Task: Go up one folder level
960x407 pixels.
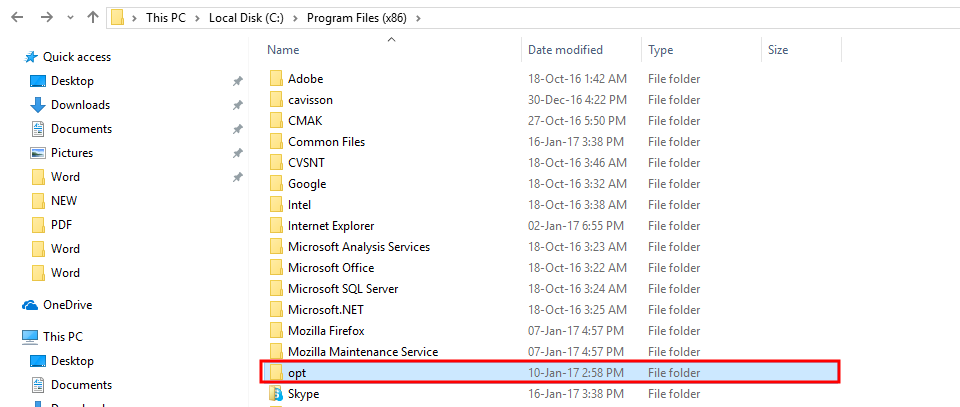Action: pos(93,18)
